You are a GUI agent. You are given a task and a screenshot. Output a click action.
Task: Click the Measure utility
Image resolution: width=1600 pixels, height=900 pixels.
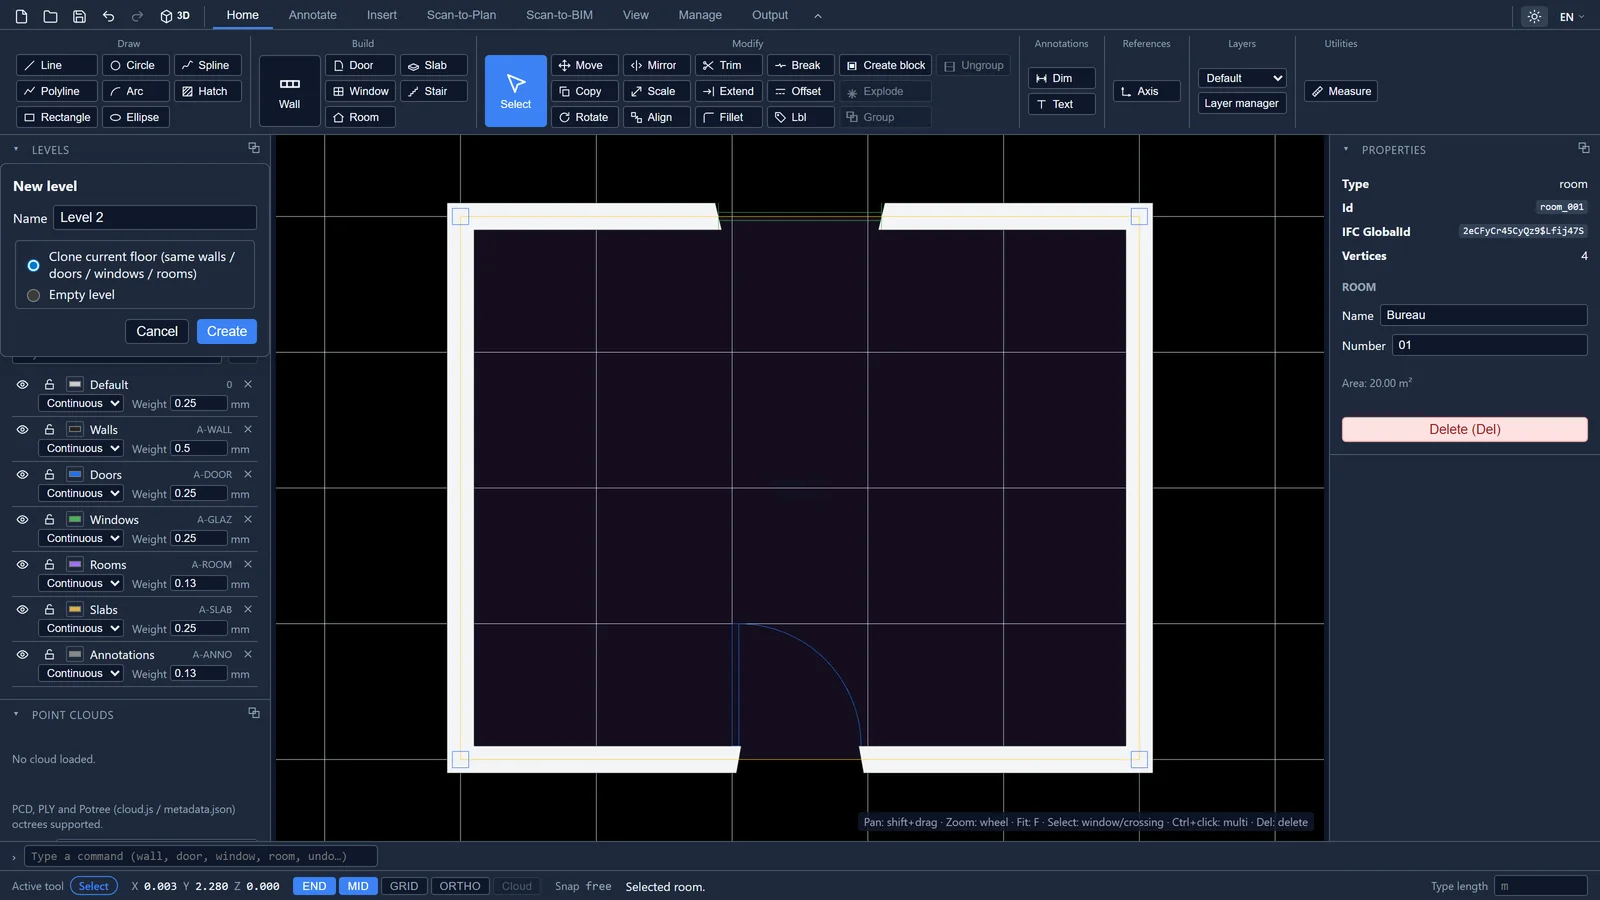coord(1341,91)
